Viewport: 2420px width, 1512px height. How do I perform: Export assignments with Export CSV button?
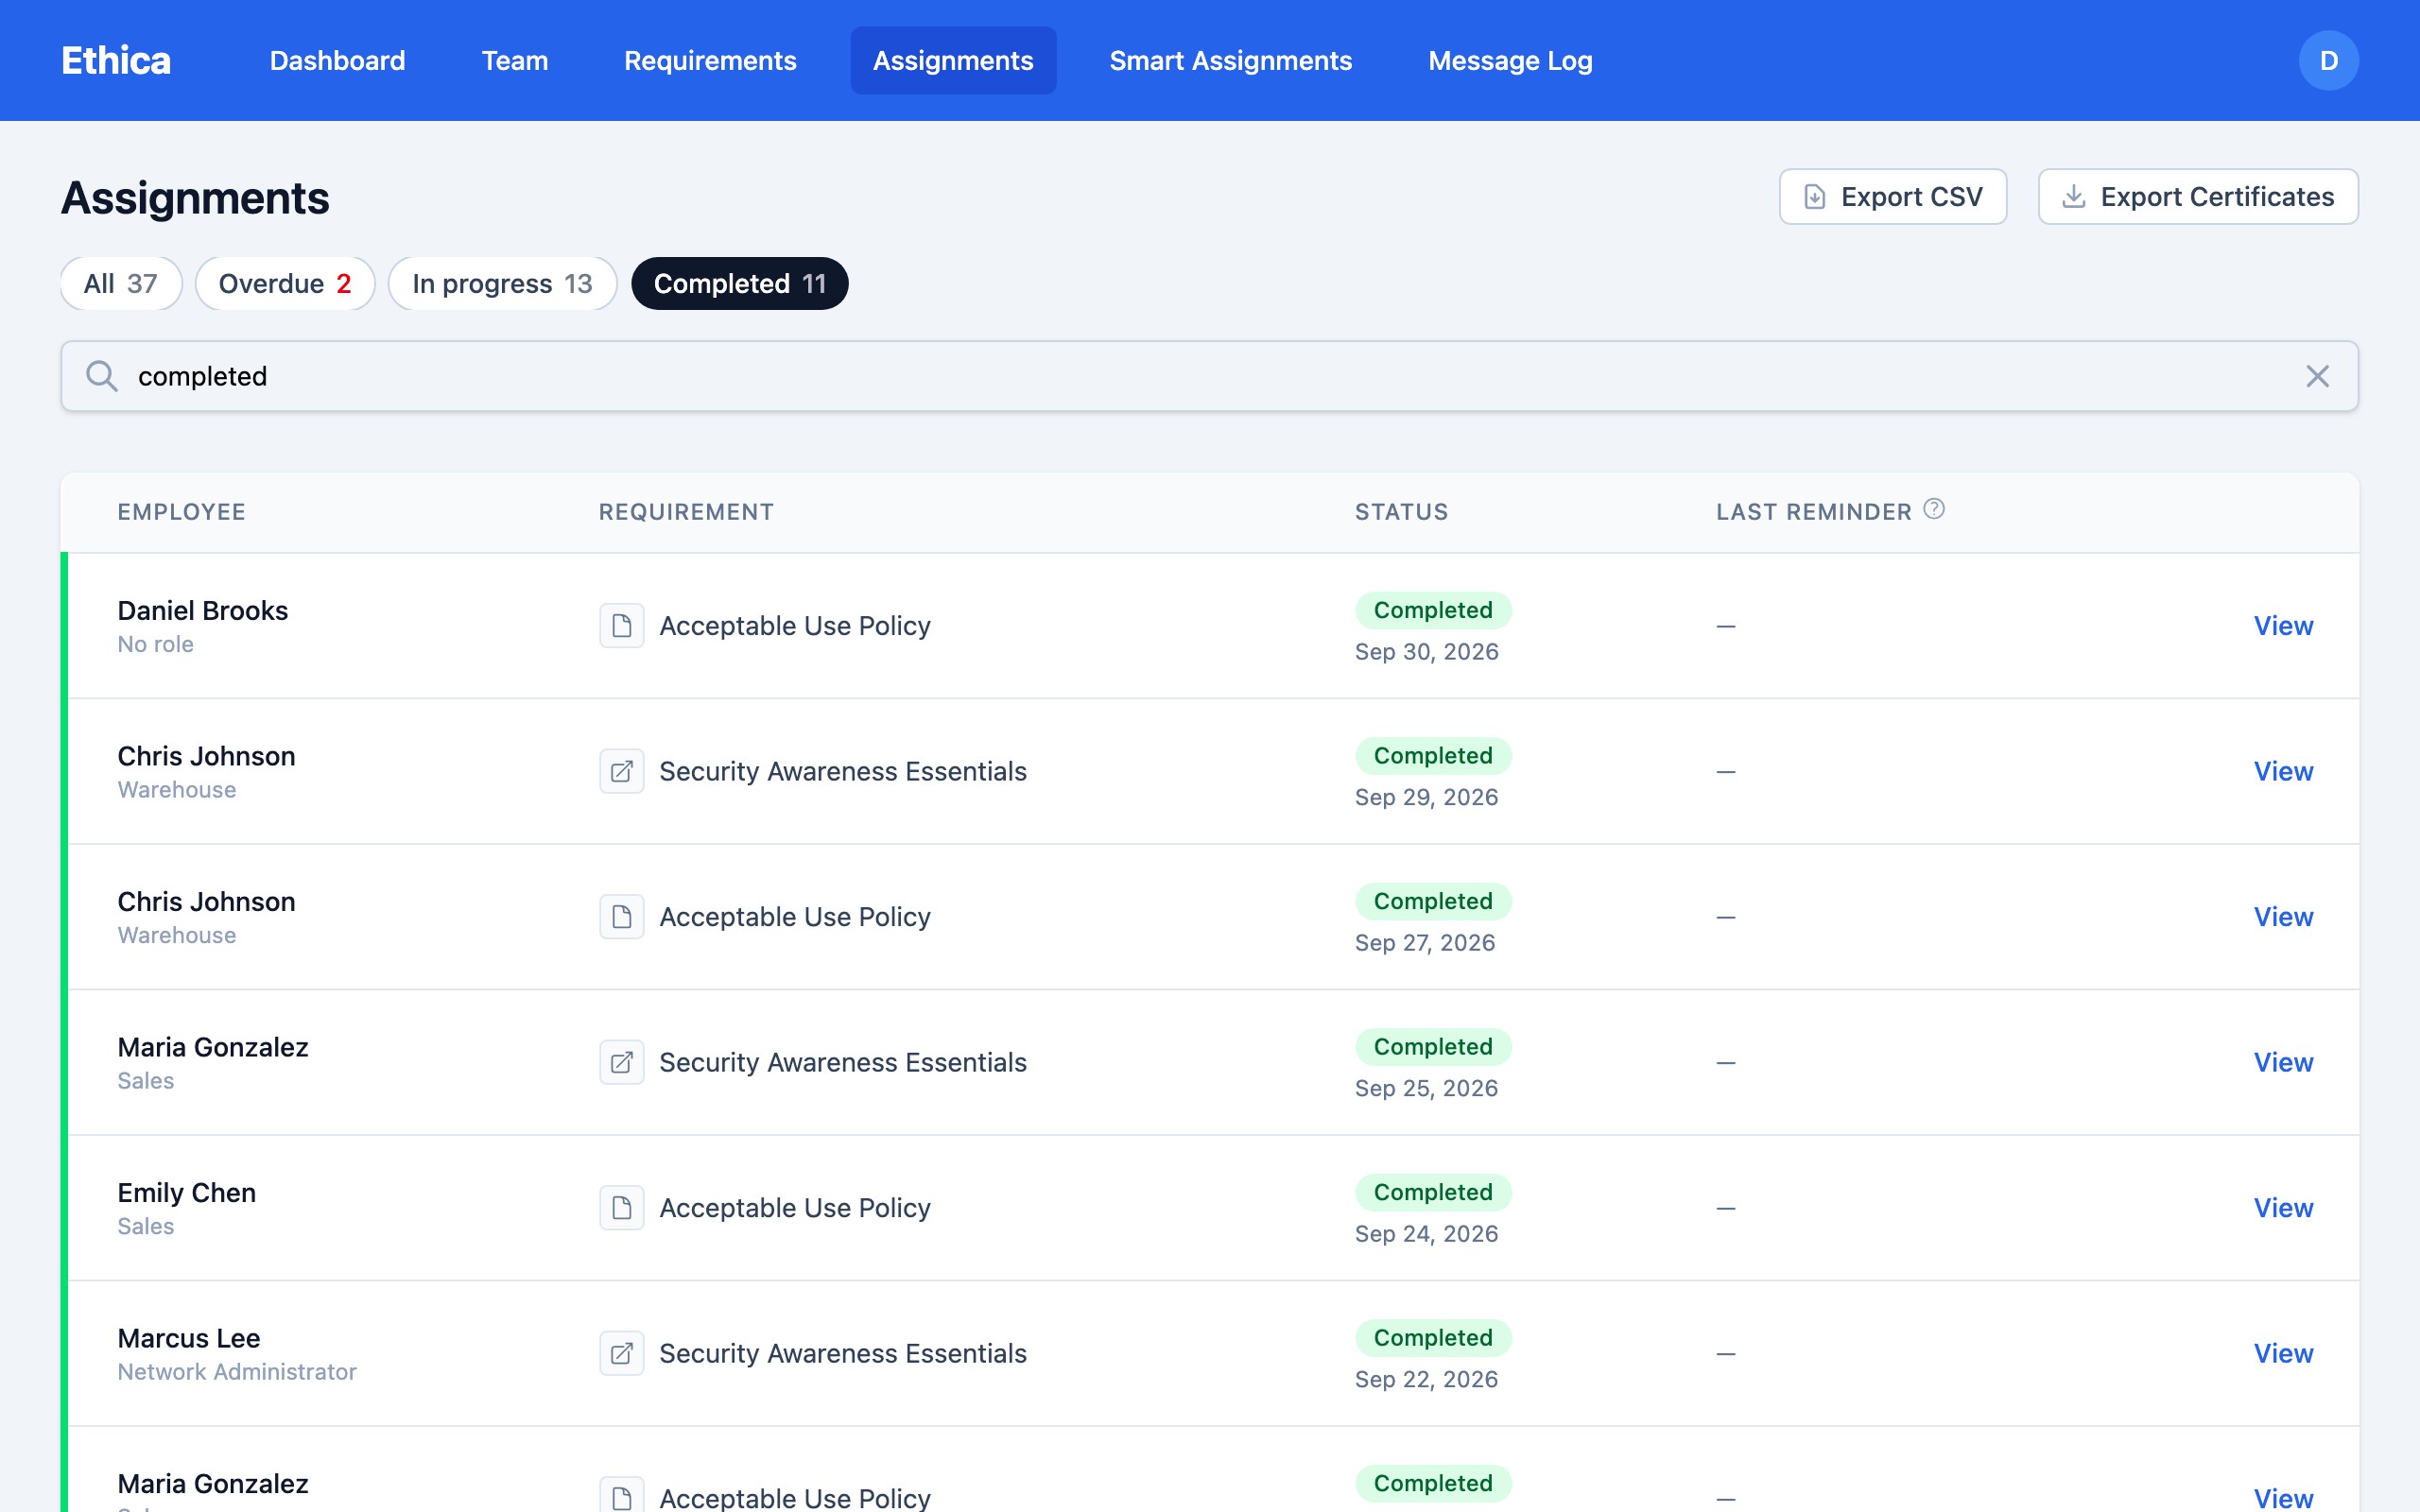pyautogui.click(x=1892, y=197)
